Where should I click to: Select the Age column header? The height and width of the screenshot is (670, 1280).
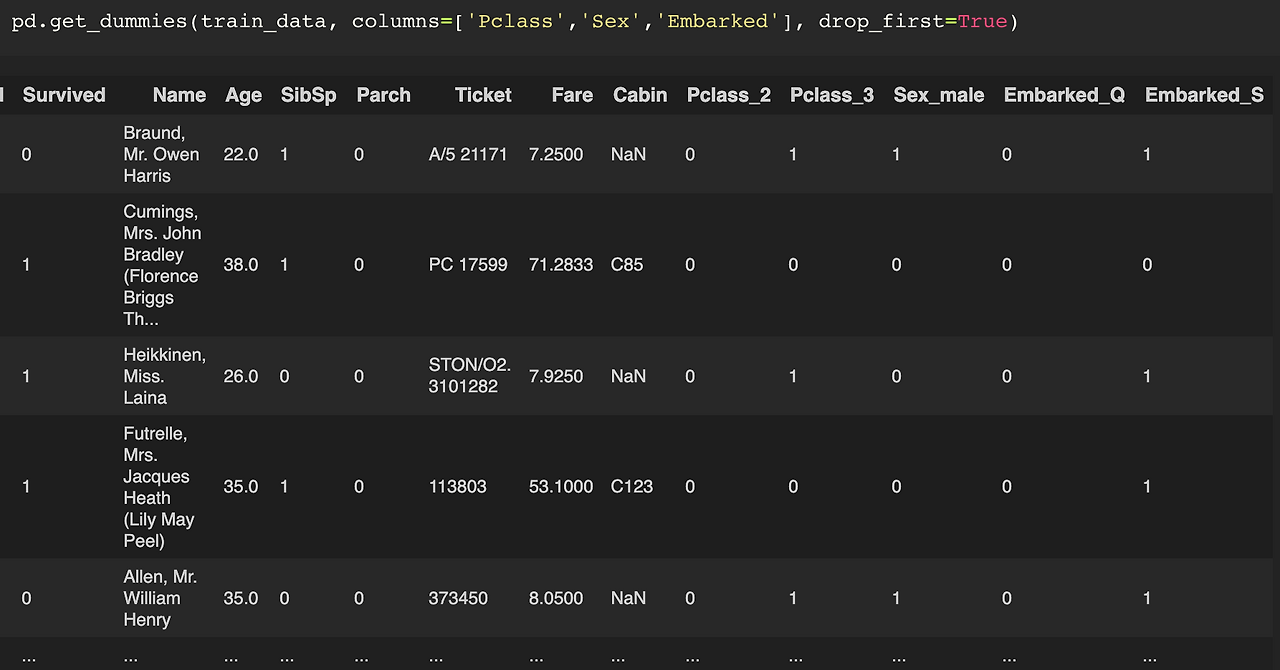[x=243, y=95]
